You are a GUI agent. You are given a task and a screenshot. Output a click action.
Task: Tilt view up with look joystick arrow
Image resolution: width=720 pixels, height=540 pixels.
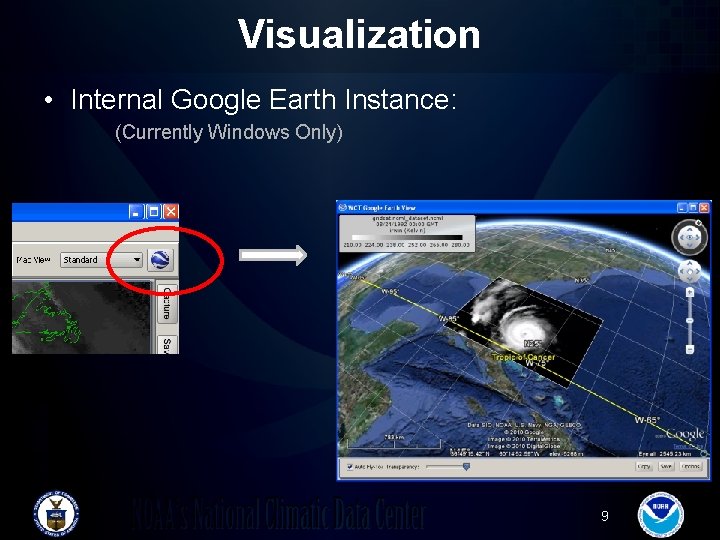(x=690, y=229)
